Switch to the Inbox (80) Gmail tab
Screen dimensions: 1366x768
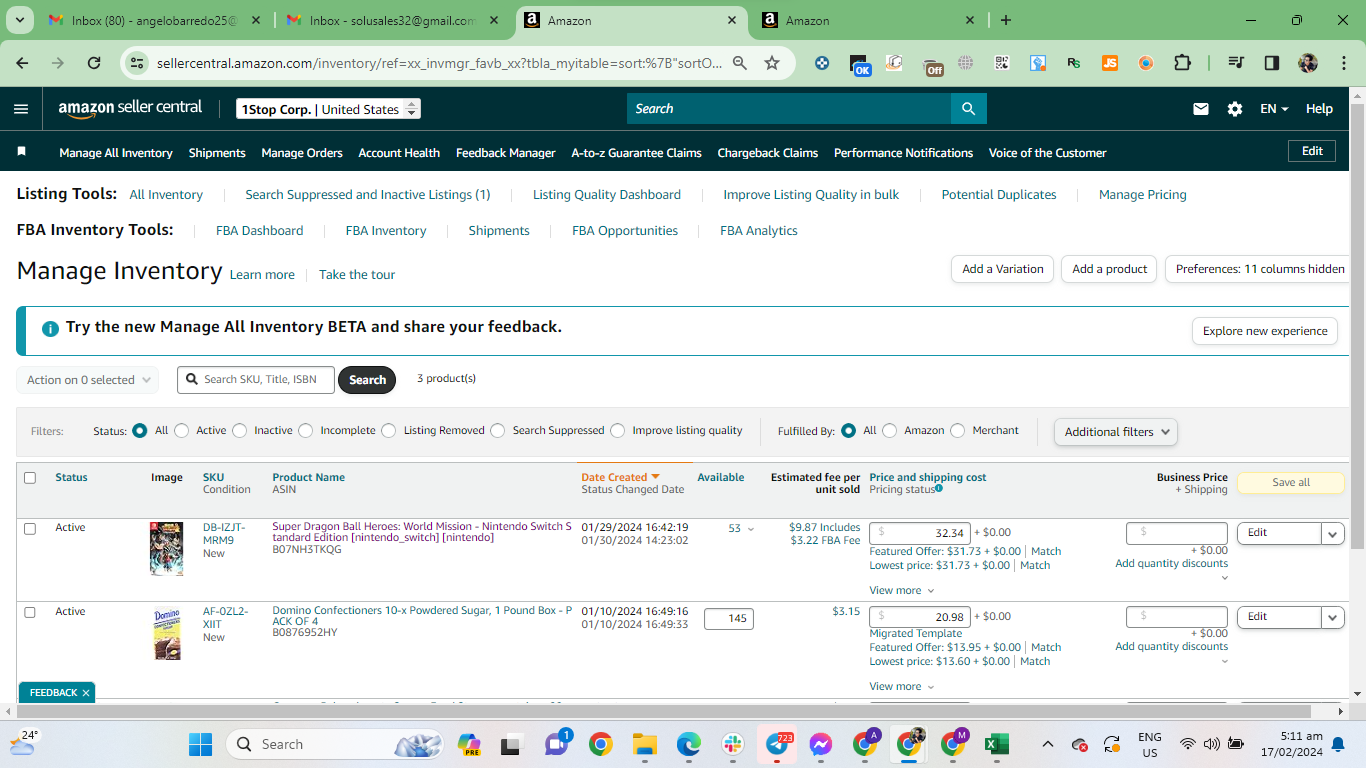click(155, 20)
